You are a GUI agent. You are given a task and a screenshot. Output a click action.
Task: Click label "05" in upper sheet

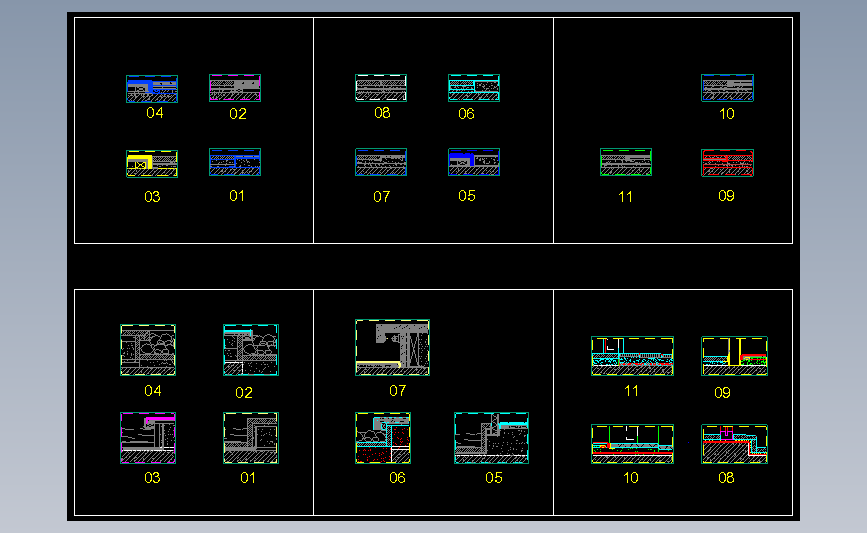(467, 196)
